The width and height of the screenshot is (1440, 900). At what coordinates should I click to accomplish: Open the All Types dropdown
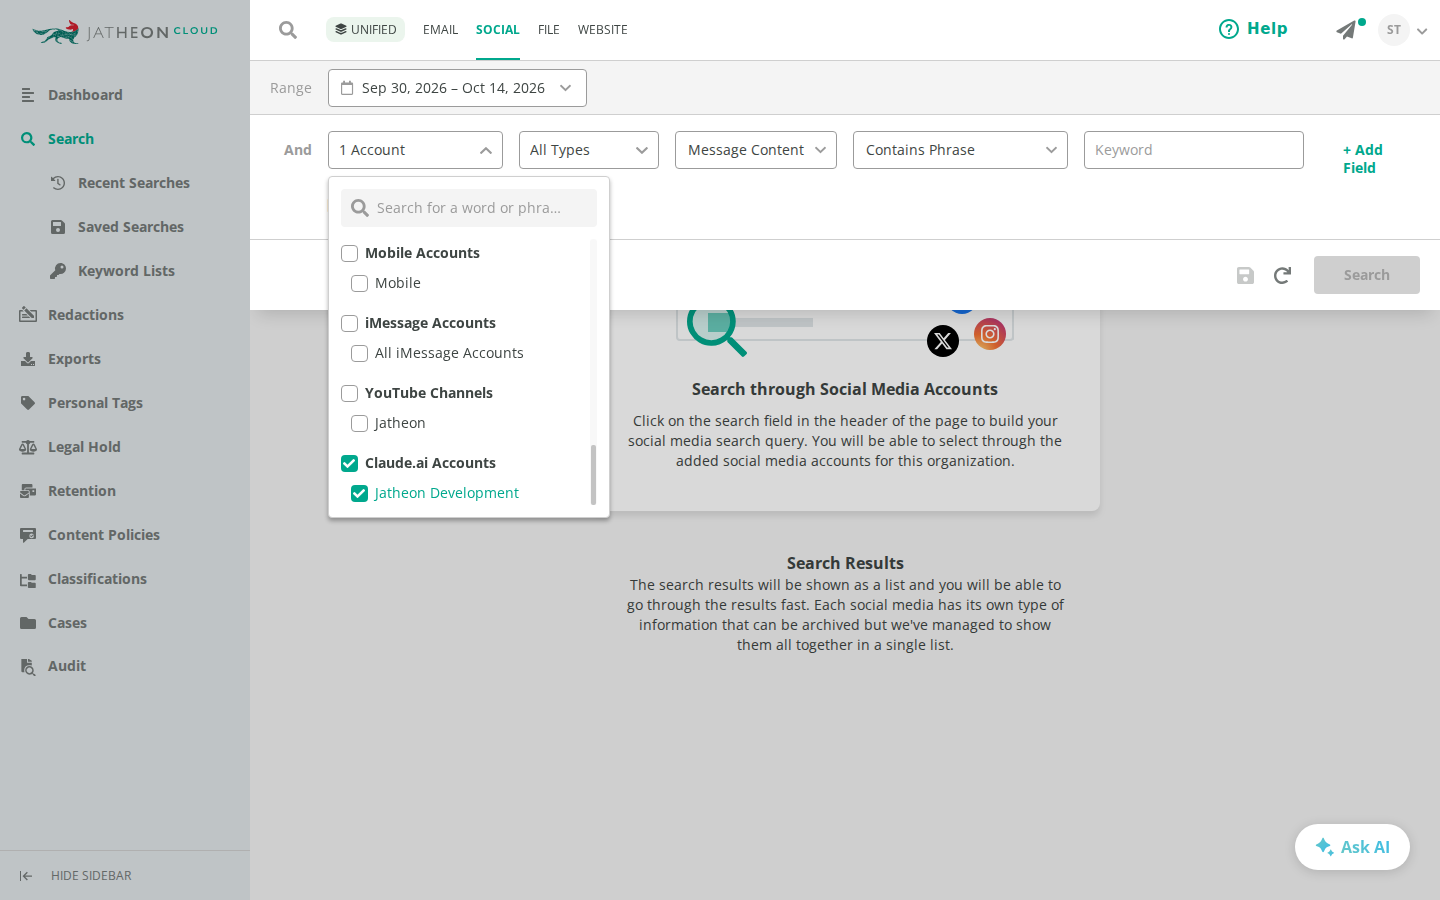[x=589, y=150]
